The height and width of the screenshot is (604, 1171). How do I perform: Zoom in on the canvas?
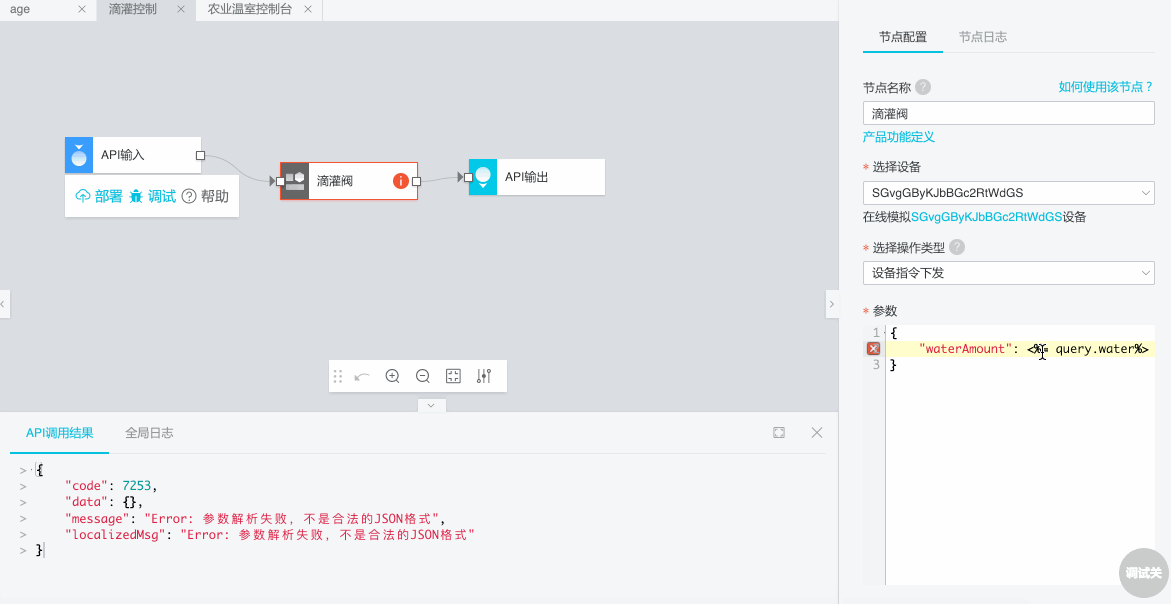coord(393,376)
